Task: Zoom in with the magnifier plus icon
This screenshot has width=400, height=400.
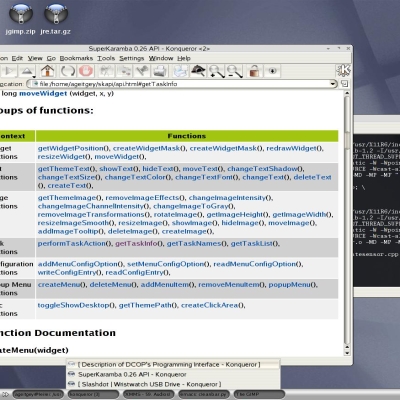Action: click(216, 71)
